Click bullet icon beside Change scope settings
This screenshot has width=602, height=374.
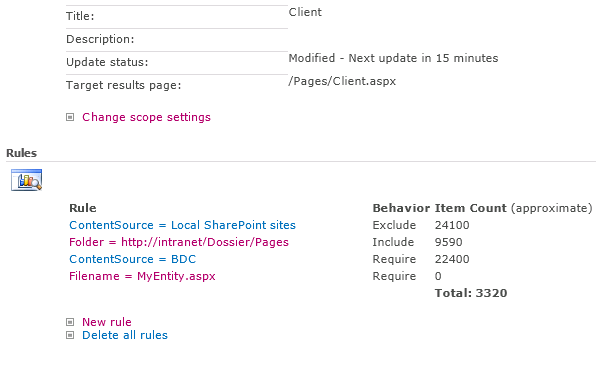[x=70, y=117]
